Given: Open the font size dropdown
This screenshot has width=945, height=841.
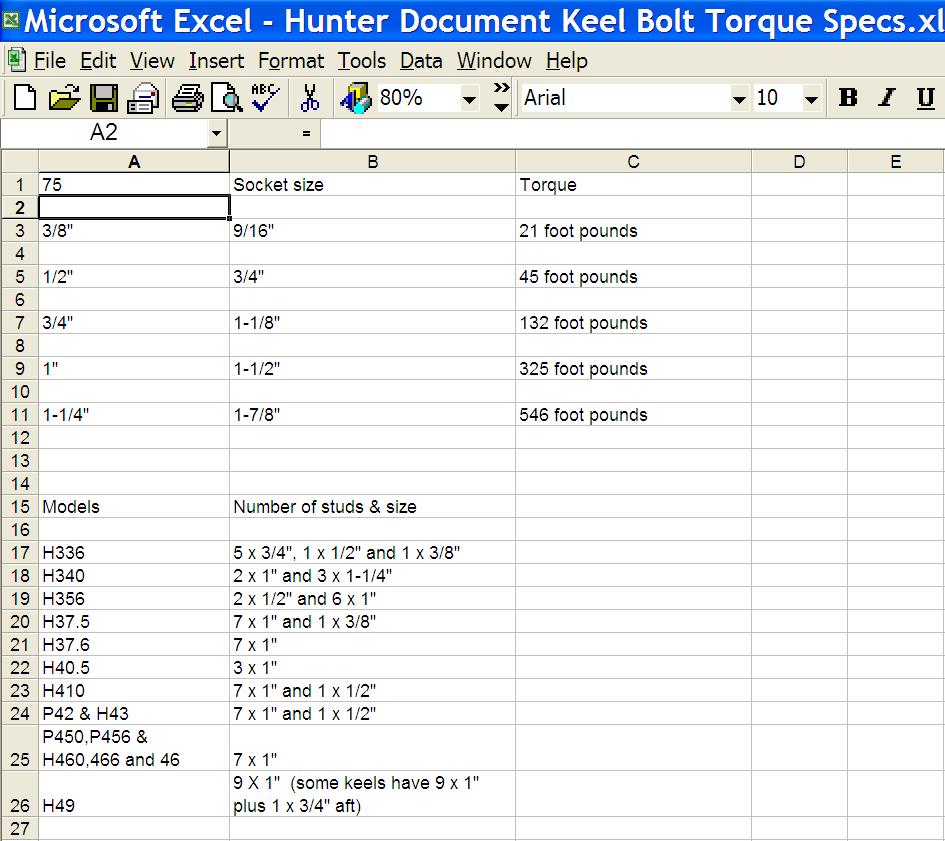Looking at the screenshot, I should point(811,99).
